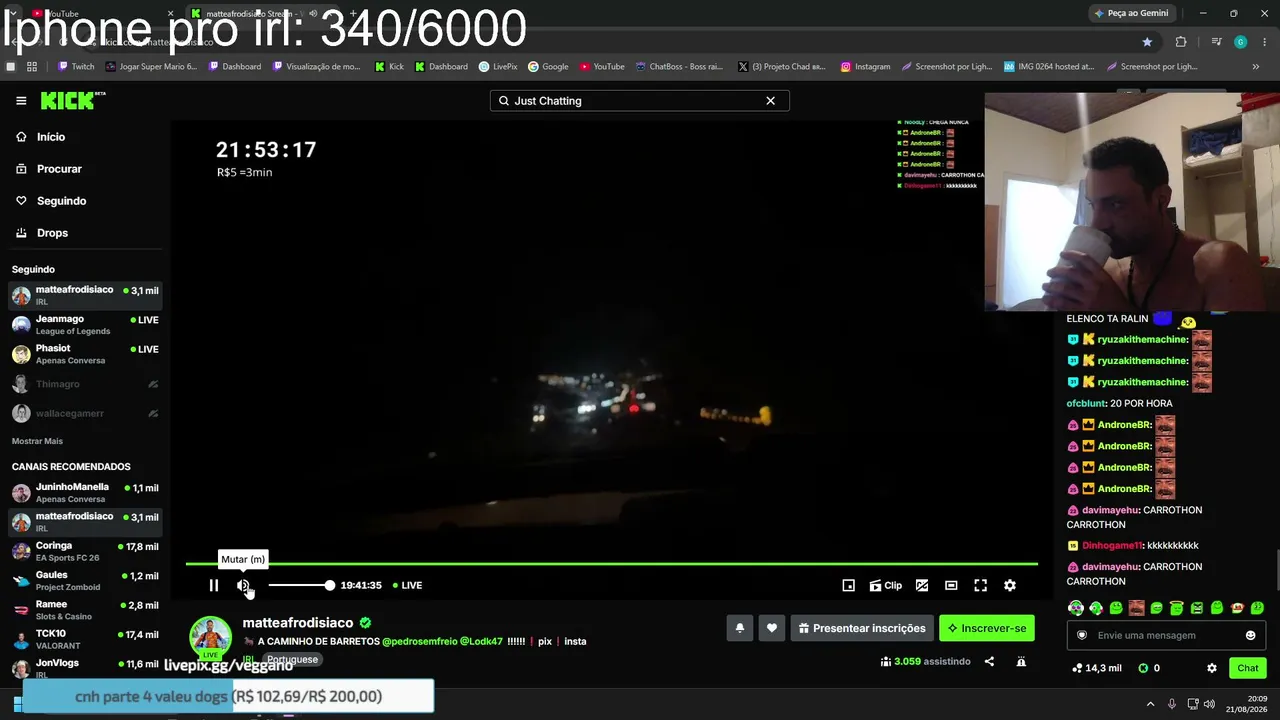Click ofcblunt username in chat
The image size is (1280, 720).
(x=1085, y=404)
